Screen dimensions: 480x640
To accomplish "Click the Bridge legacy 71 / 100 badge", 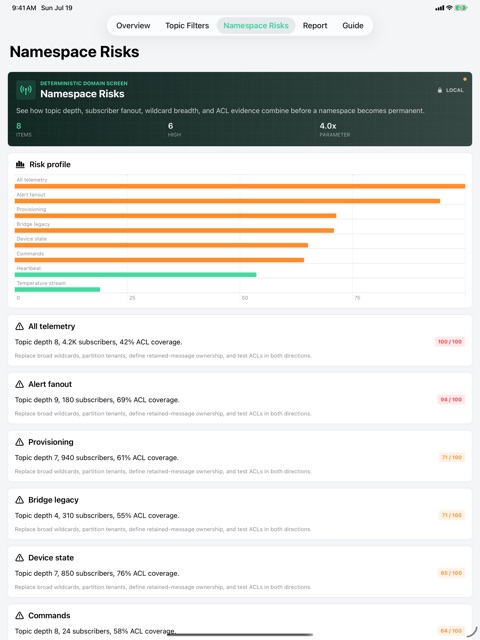I will [x=452, y=515].
